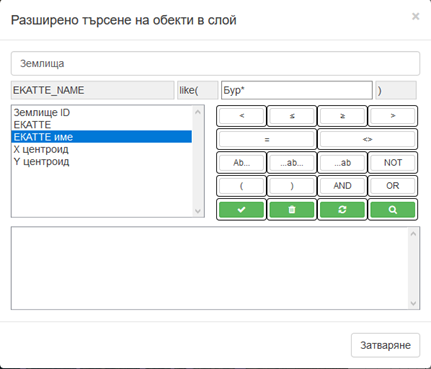Viewport: 431px width, 369px height.
Task: Select 'Землище ID' in the field list
Action: tap(101, 113)
